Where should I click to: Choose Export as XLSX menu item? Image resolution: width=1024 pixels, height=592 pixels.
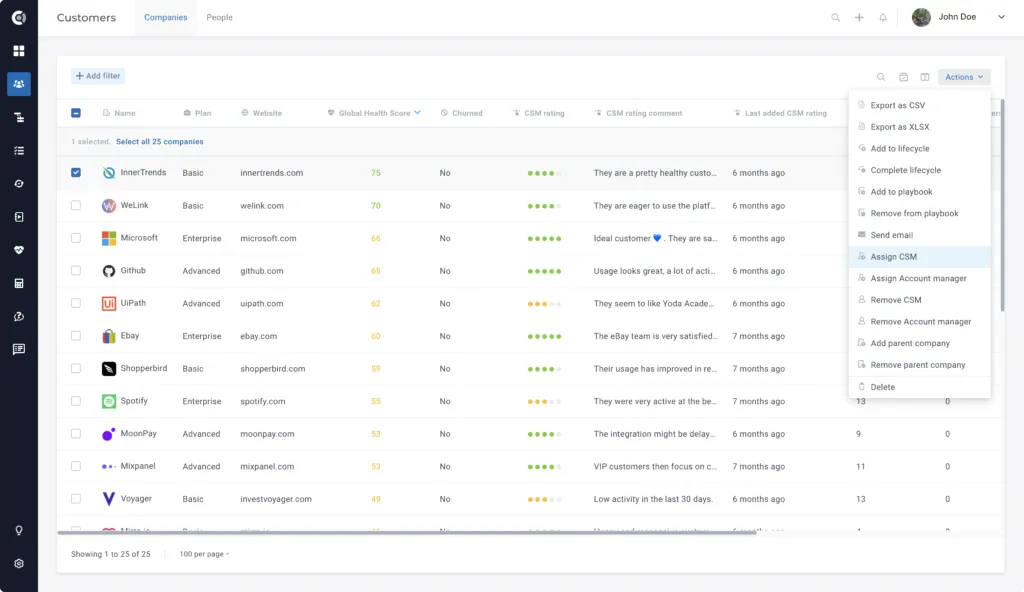click(x=920, y=127)
